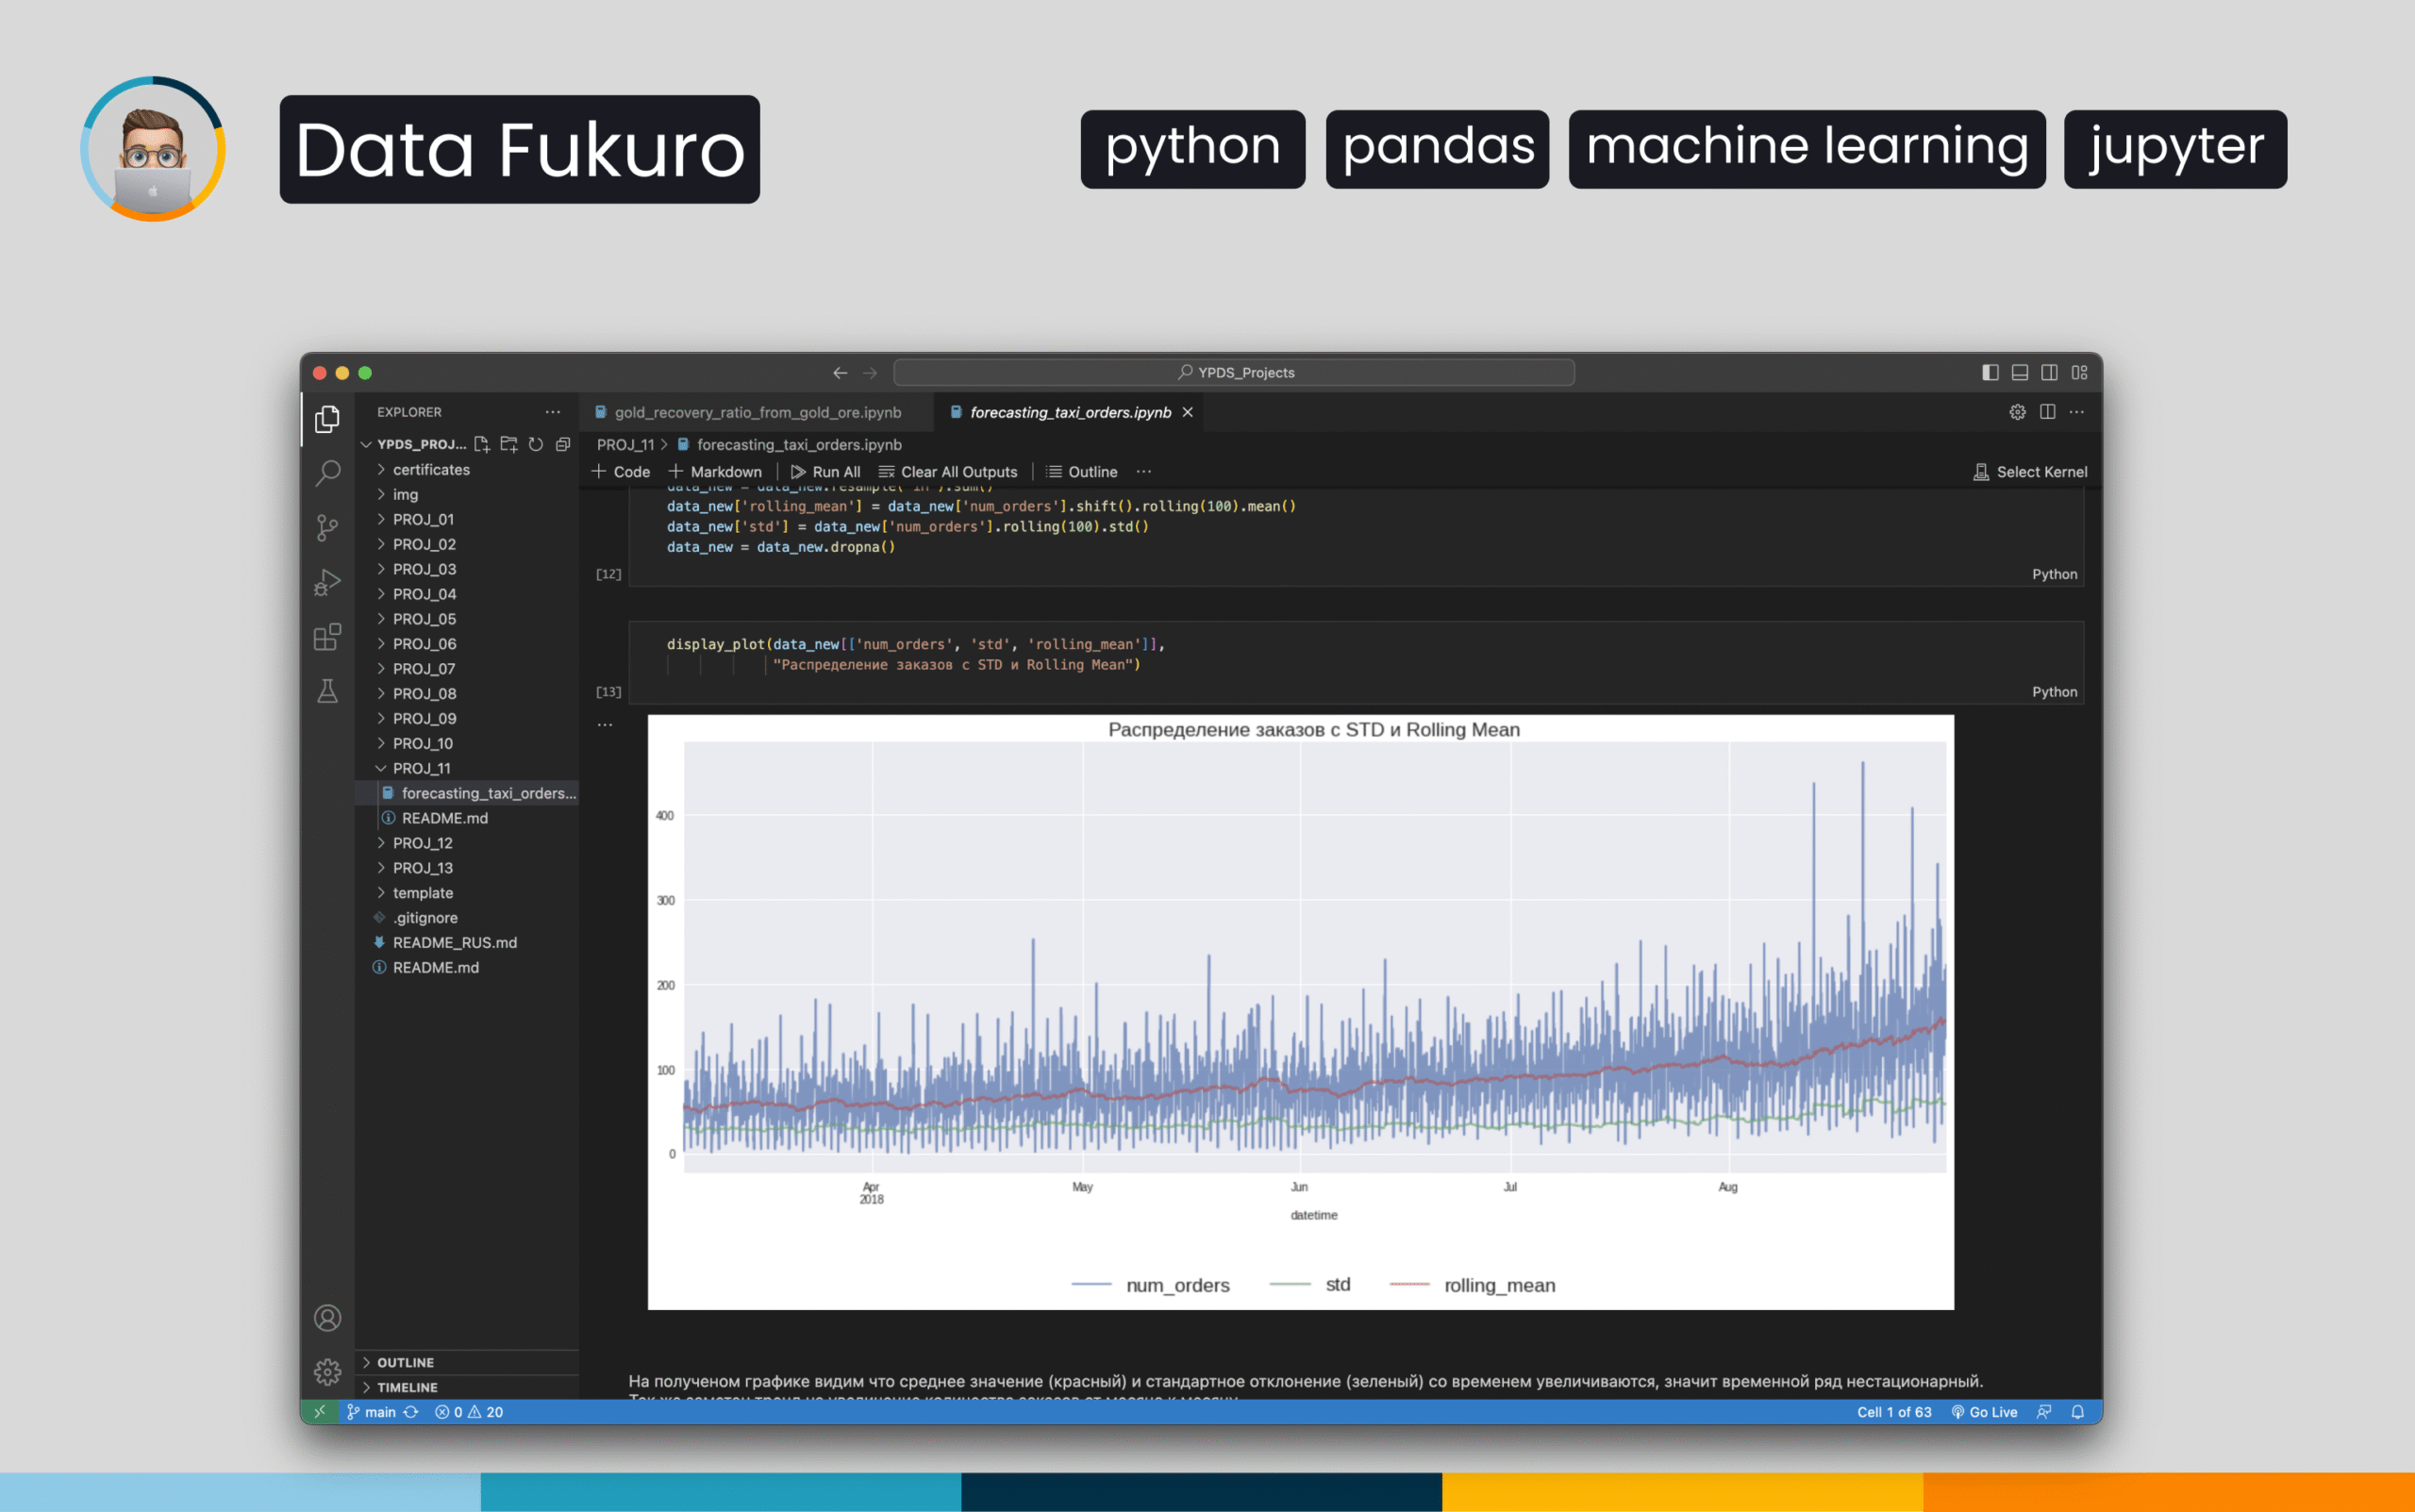The width and height of the screenshot is (2415, 1512).
Task: Click the num_orders legend line swatch
Action: (x=1091, y=1285)
